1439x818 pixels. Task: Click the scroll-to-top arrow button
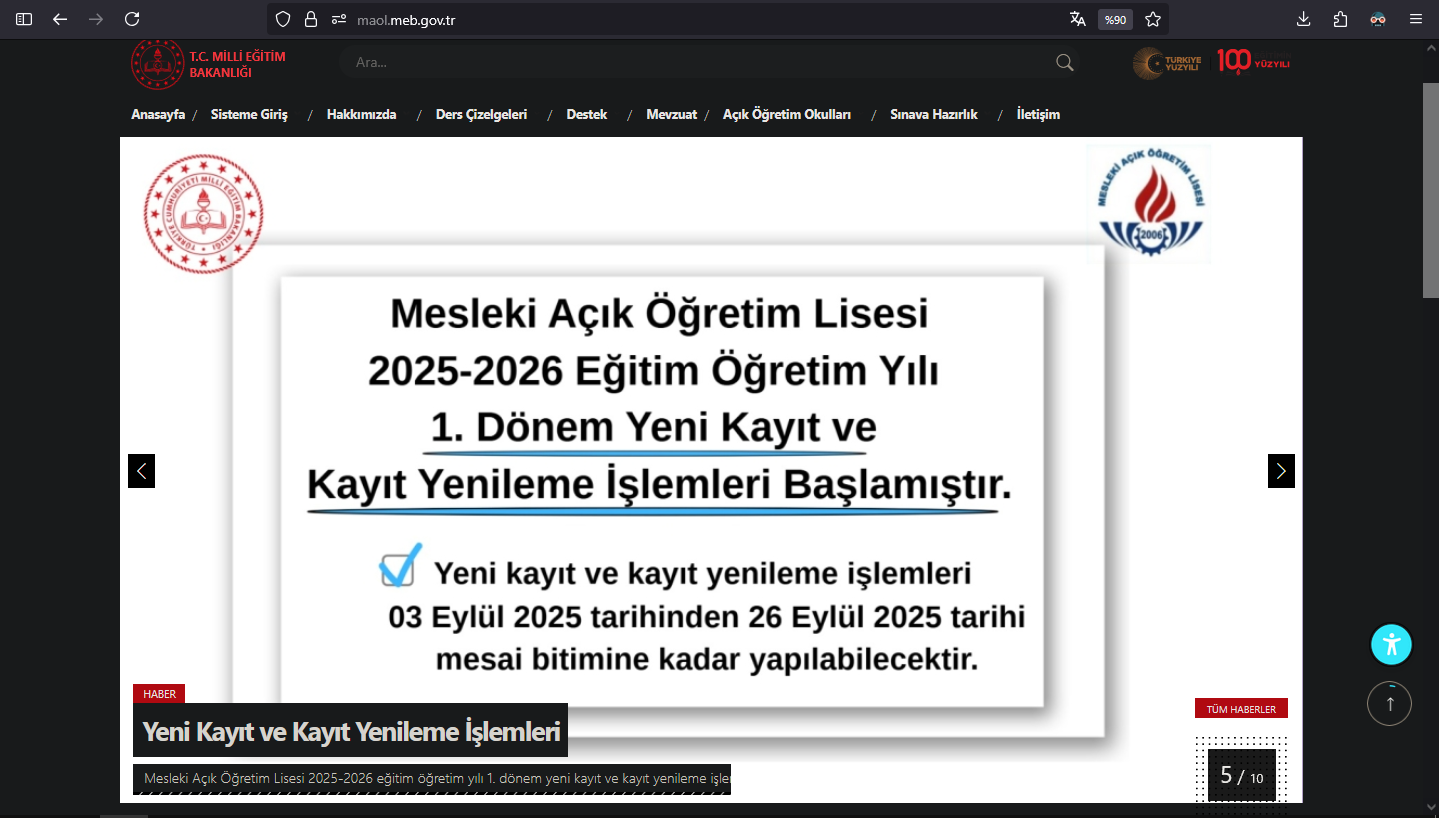tap(1389, 703)
